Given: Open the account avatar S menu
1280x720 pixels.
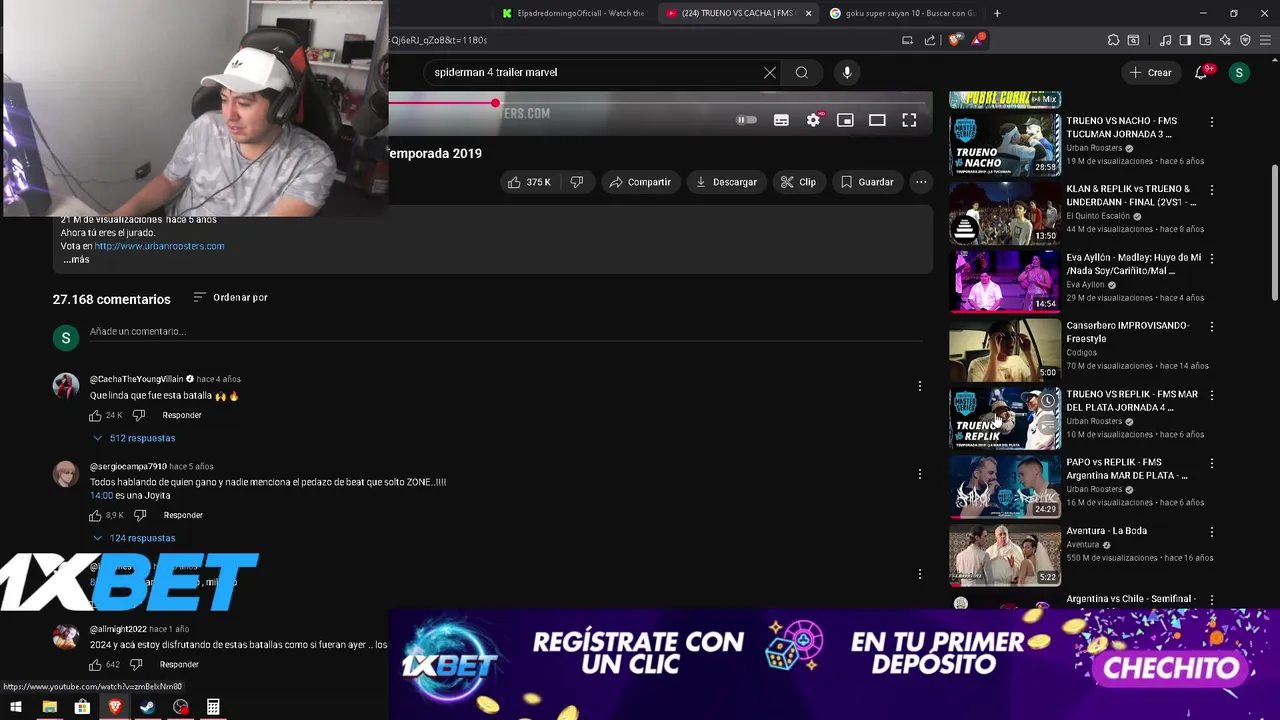Looking at the screenshot, I should coord(1239,72).
